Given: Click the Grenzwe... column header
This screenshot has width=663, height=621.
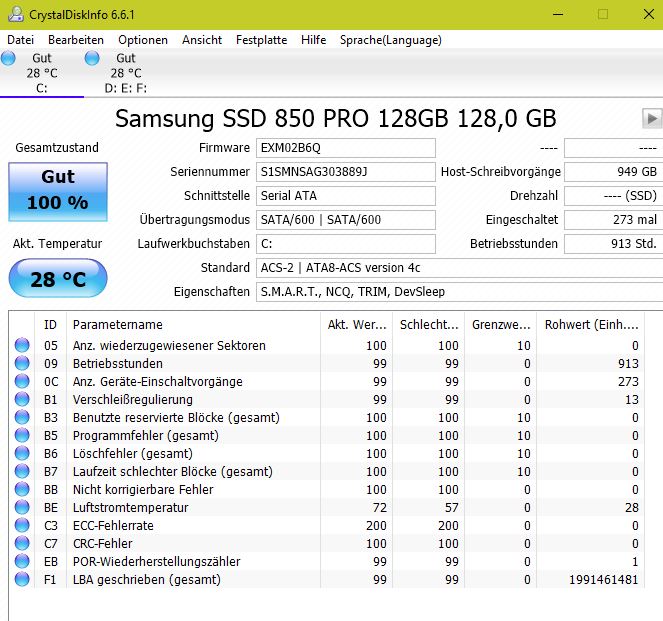Looking at the screenshot, I should (x=501, y=325).
